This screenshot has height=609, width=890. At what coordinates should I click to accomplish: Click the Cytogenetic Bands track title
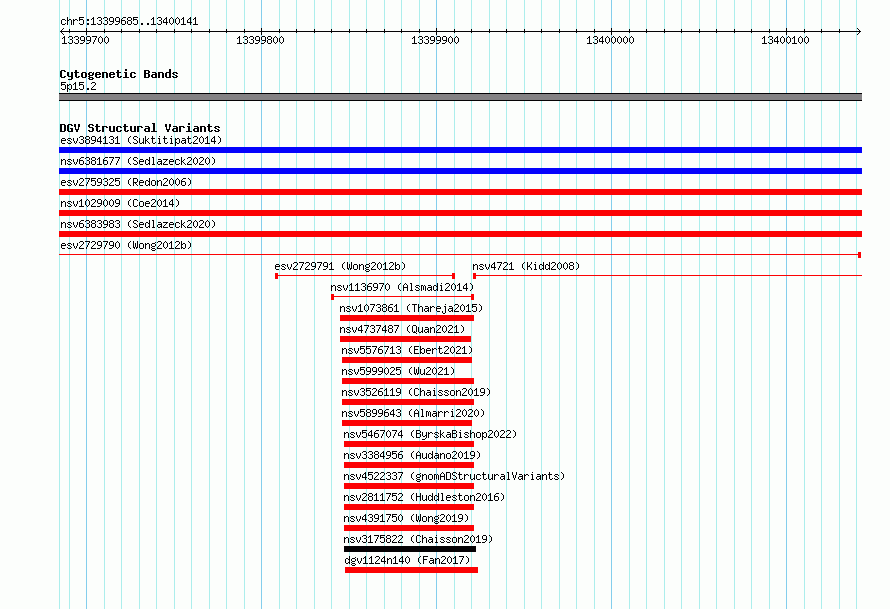point(119,74)
